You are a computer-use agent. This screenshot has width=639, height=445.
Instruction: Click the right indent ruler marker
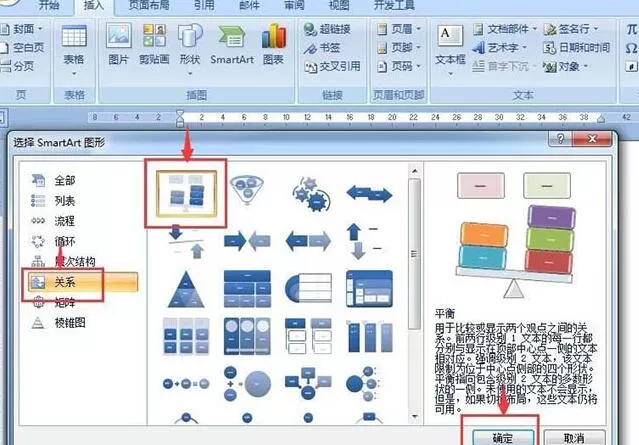[x=601, y=119]
